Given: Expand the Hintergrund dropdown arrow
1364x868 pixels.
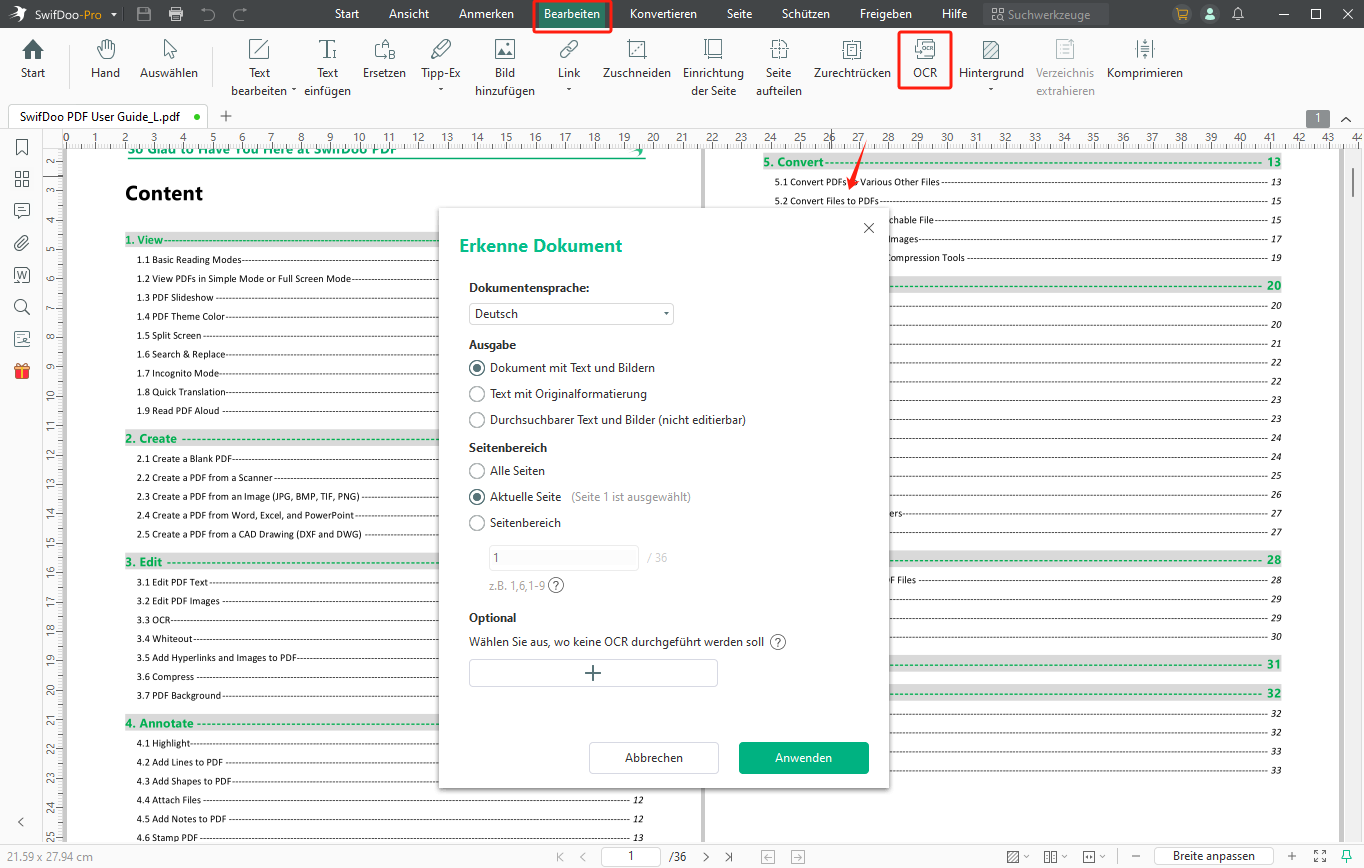Looking at the screenshot, I should click(x=991, y=91).
